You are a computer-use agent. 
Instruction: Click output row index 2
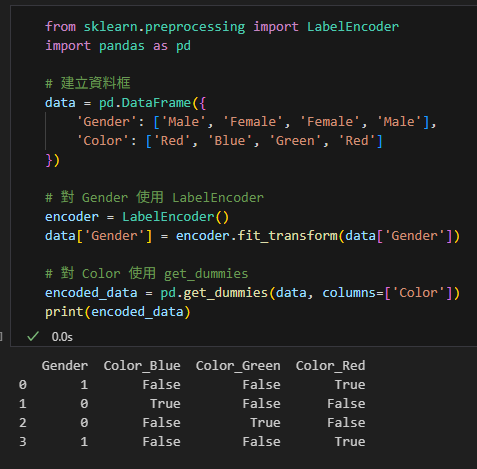(x=23, y=423)
